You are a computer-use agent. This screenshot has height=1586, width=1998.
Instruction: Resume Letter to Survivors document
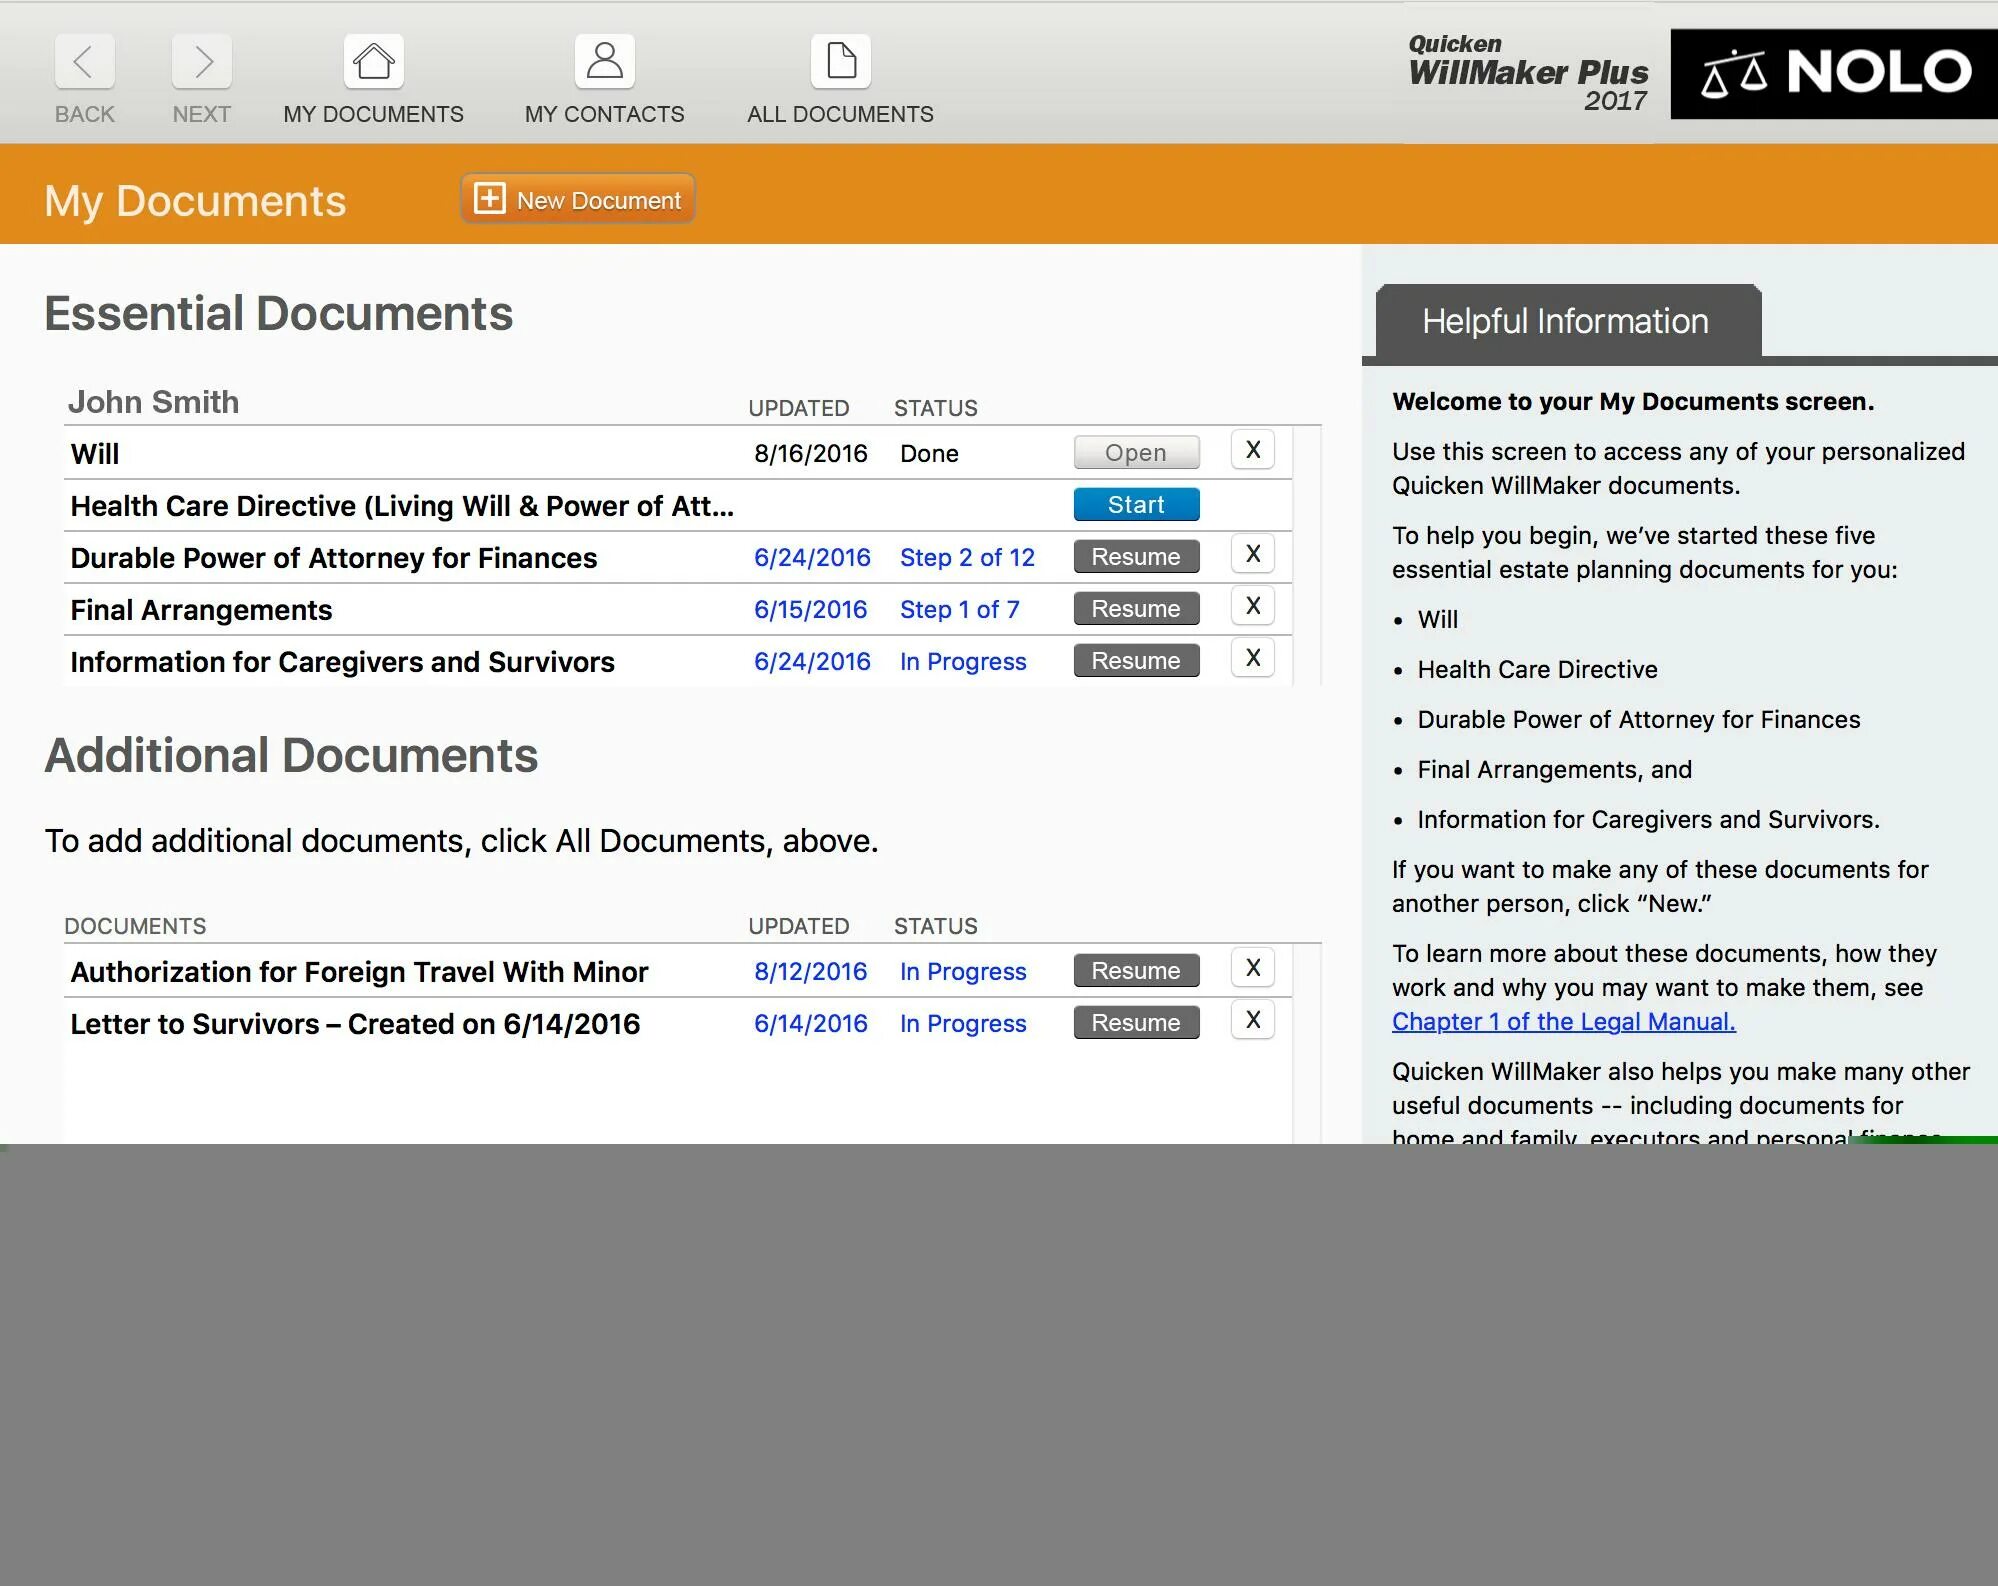[x=1136, y=1023]
